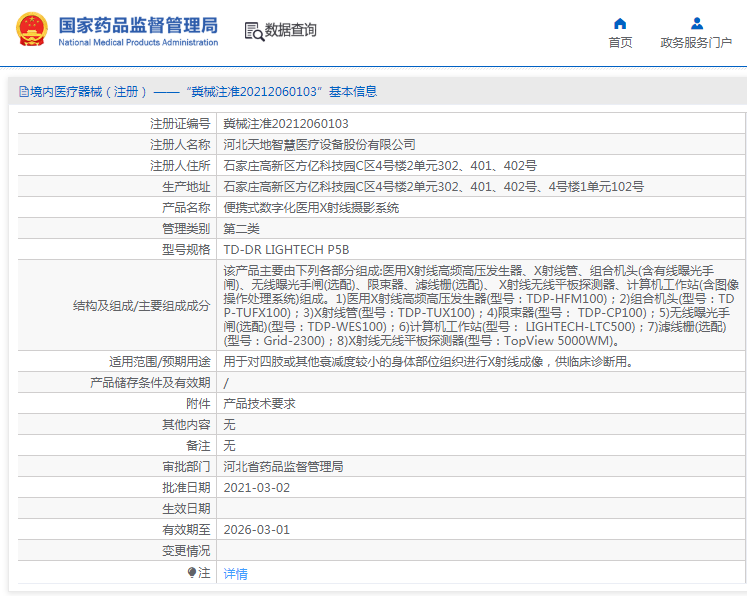
Task: Click the 政务服务门户 user icon
Action: [x=697, y=23]
